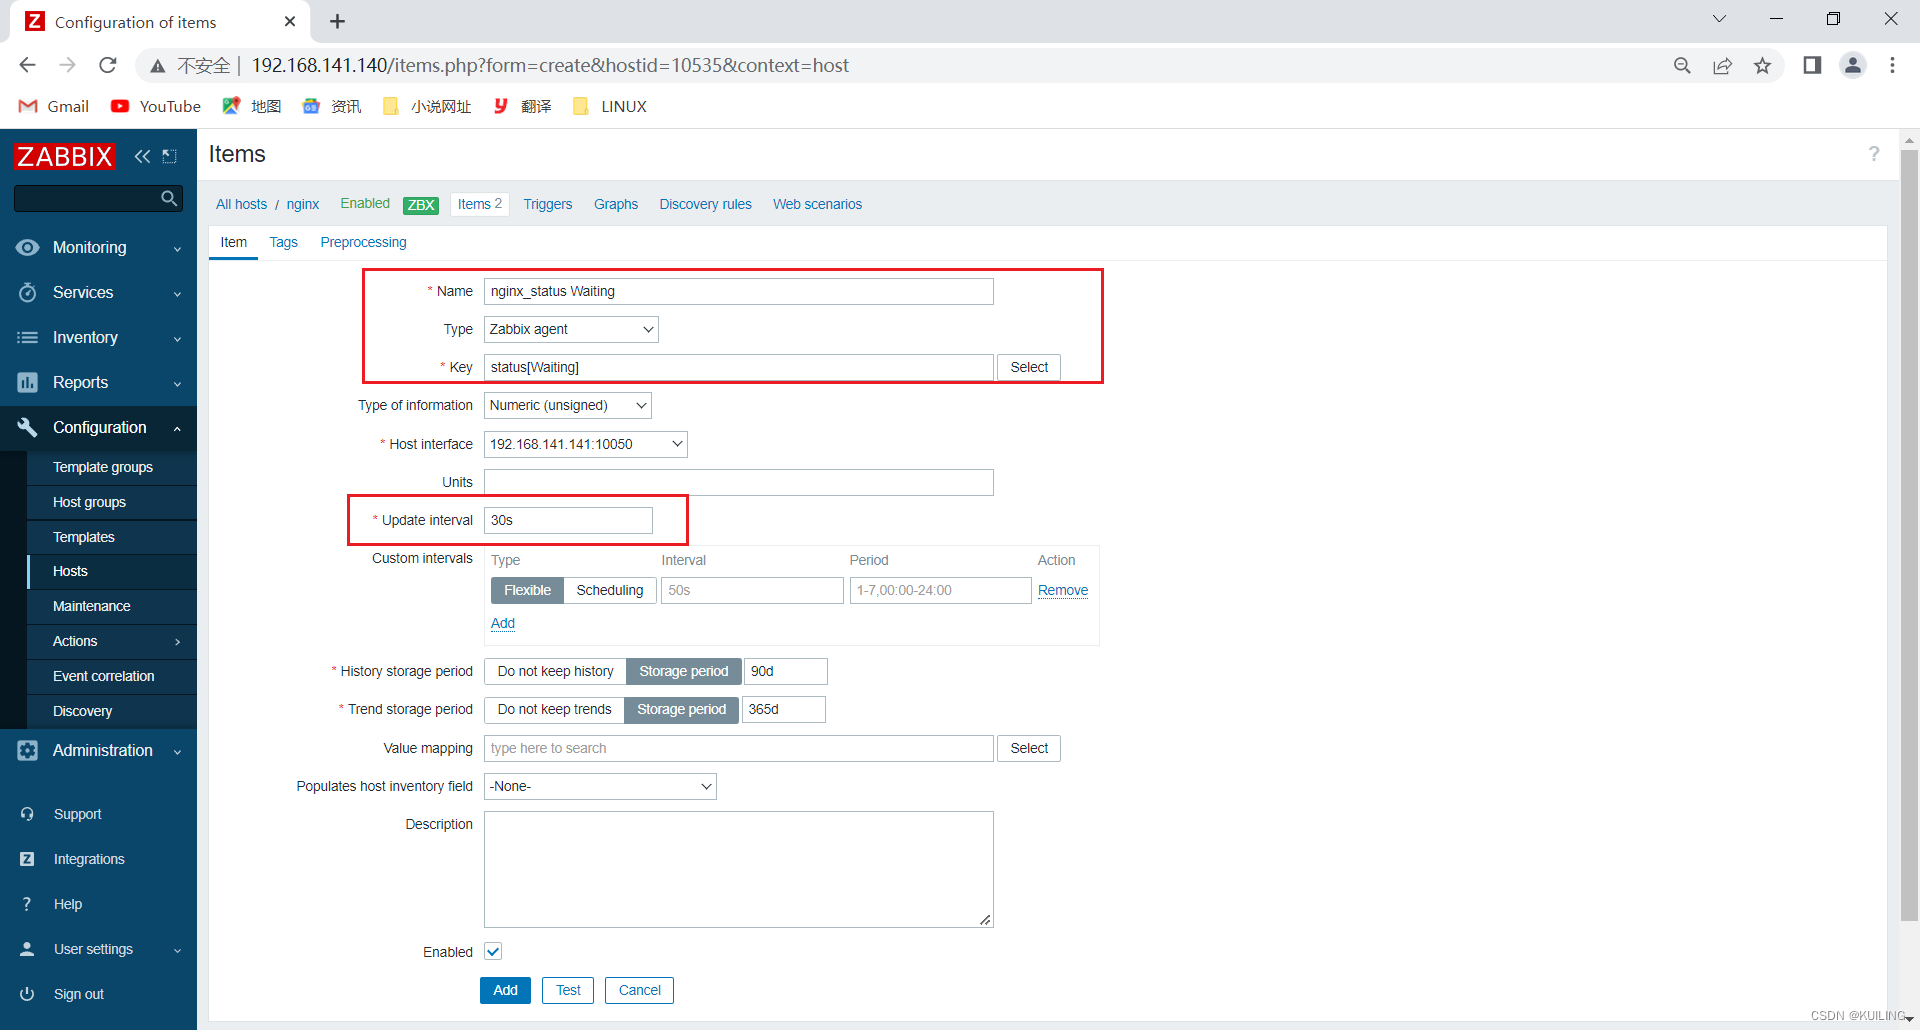Click the Integrations Z icon
Screen dimensions: 1920x1030
coord(27,859)
